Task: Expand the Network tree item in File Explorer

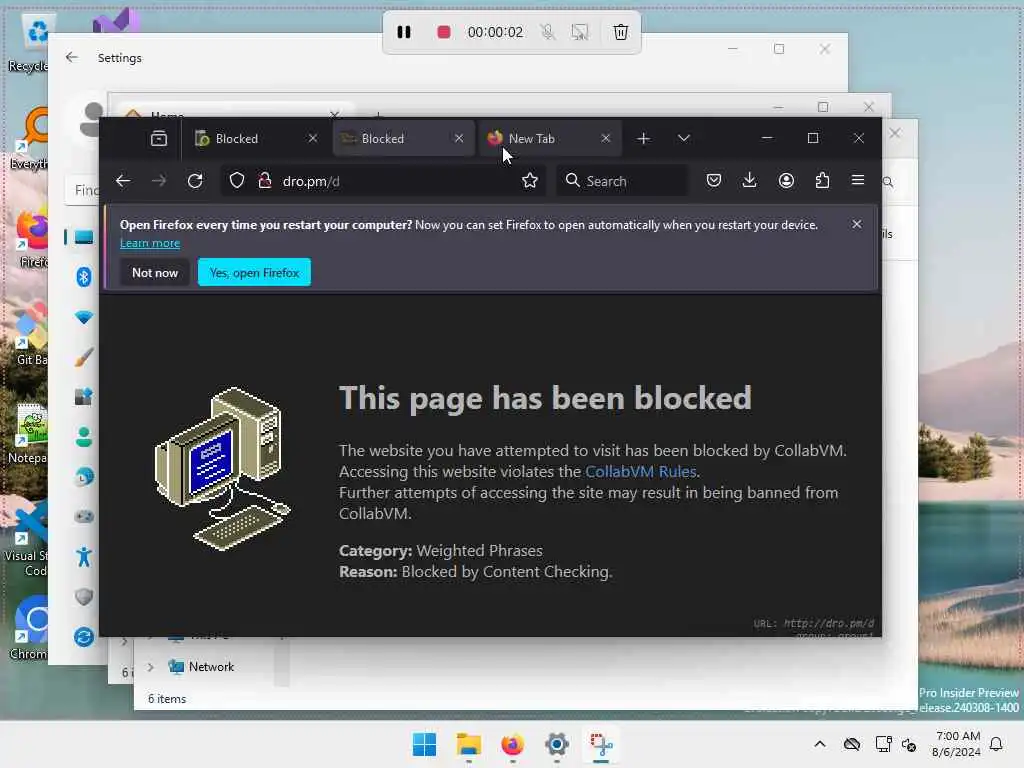Action: [150, 667]
